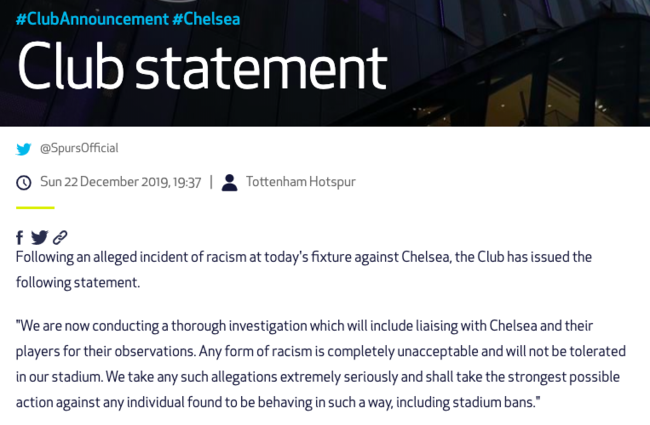650x425 pixels.
Task: Click the dark stadium header image
Action: pos(520,60)
